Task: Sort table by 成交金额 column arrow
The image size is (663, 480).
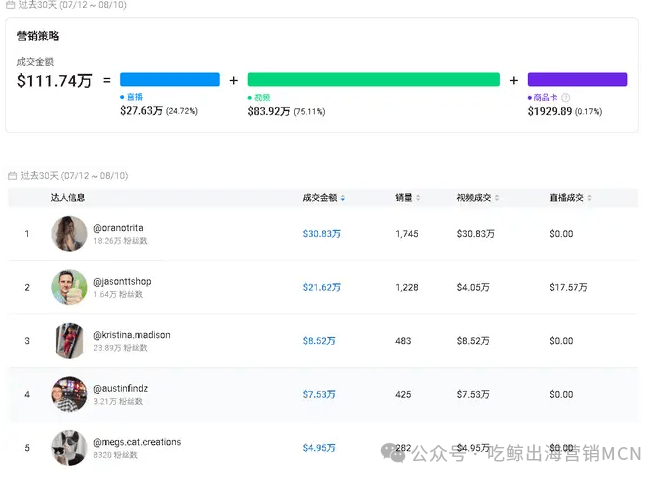Action: (343, 198)
